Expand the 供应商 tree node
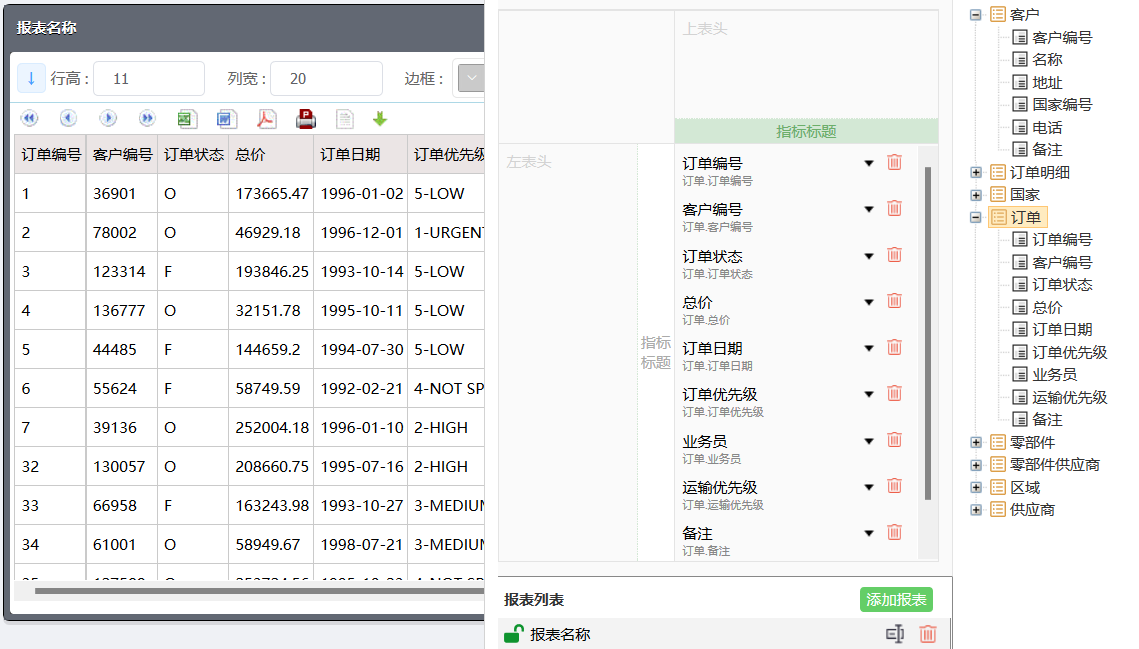 pyautogui.click(x=976, y=510)
